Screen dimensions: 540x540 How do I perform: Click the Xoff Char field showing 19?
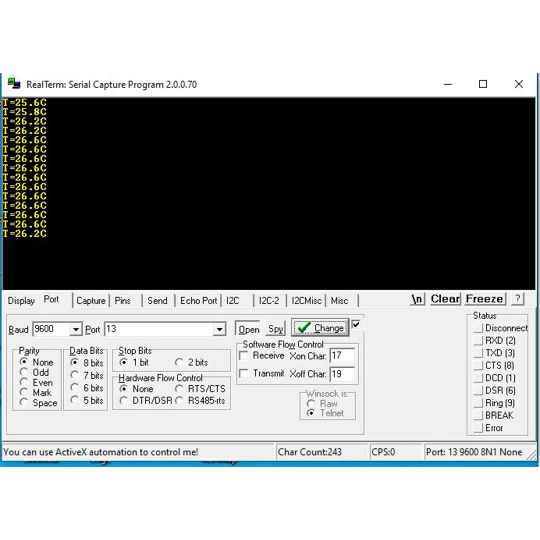coord(342,374)
